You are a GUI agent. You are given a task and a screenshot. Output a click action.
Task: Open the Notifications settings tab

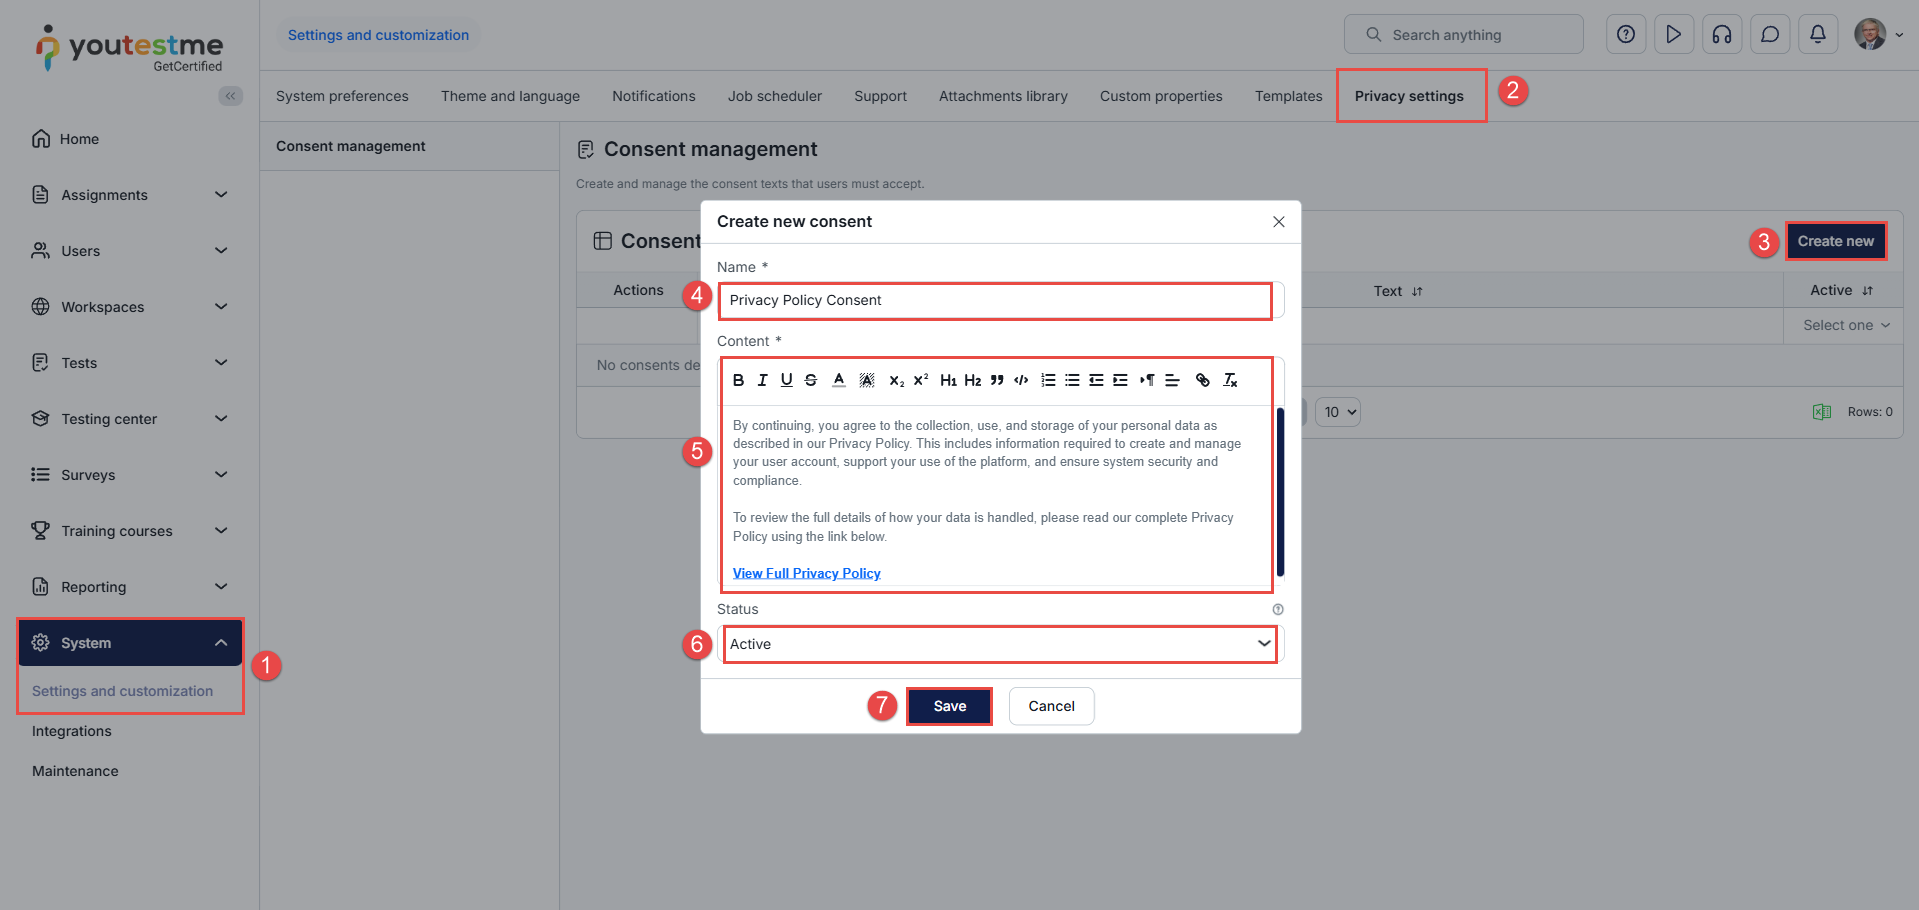coord(653,96)
